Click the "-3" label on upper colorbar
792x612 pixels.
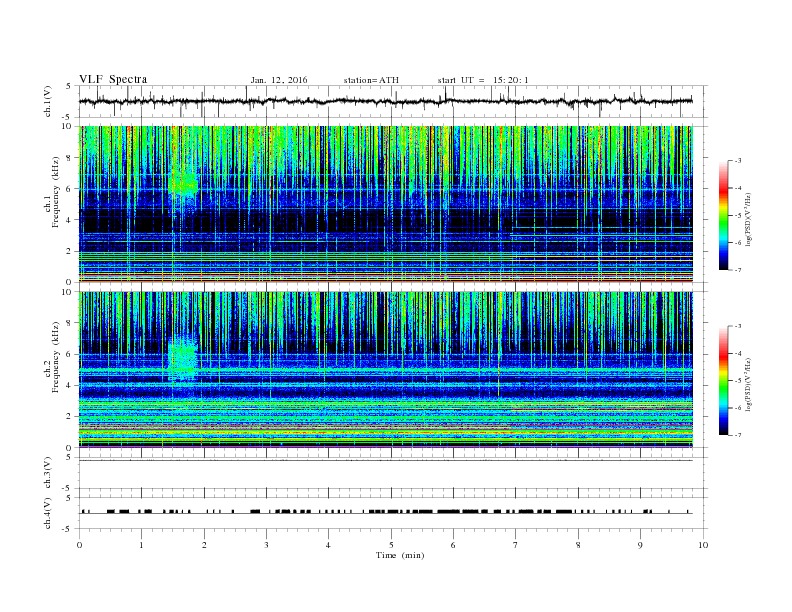(738, 161)
